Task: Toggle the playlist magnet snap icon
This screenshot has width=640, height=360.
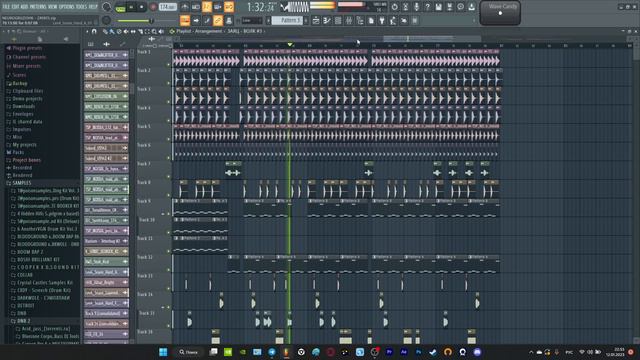Action: coord(94,31)
